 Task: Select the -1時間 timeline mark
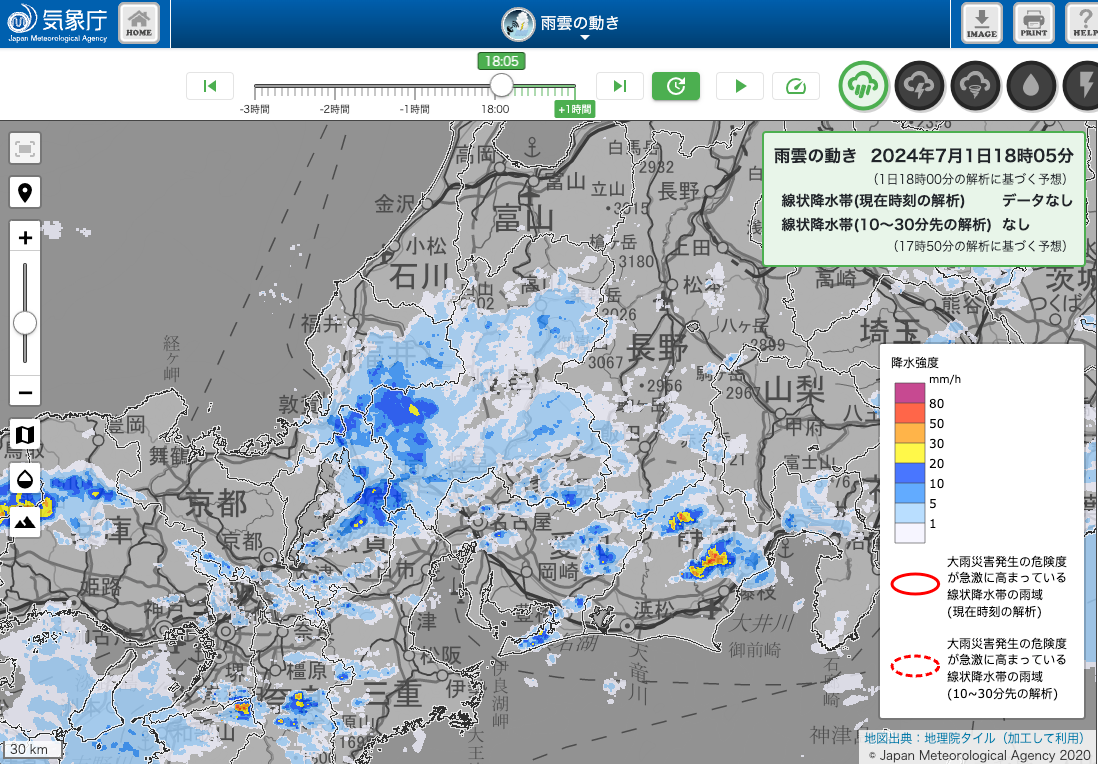pos(415,109)
